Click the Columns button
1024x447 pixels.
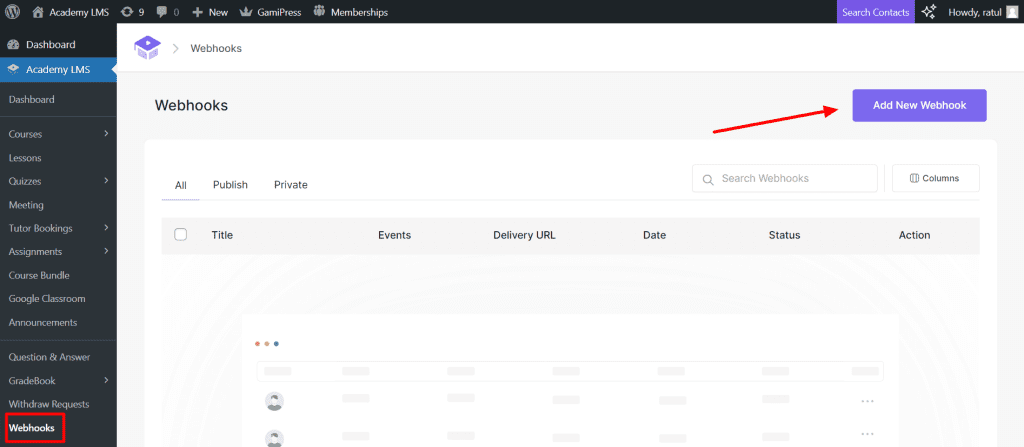[x=936, y=178]
